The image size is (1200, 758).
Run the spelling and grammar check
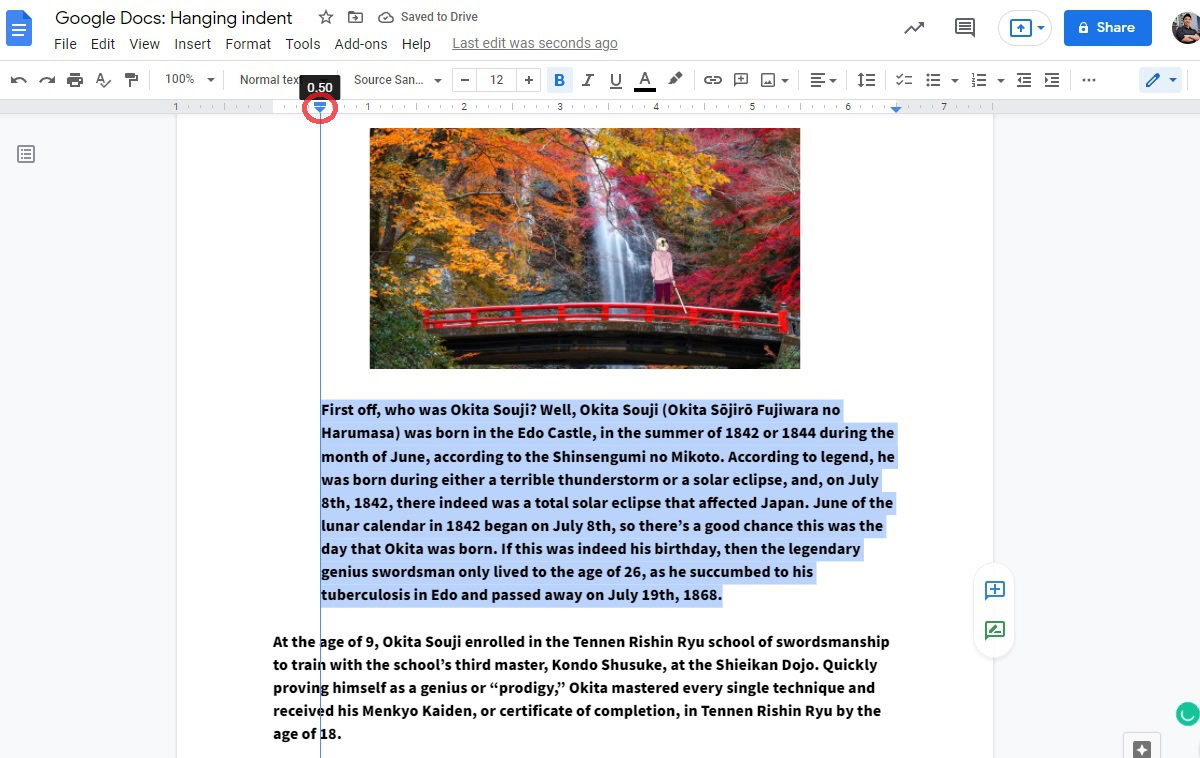tap(103, 79)
